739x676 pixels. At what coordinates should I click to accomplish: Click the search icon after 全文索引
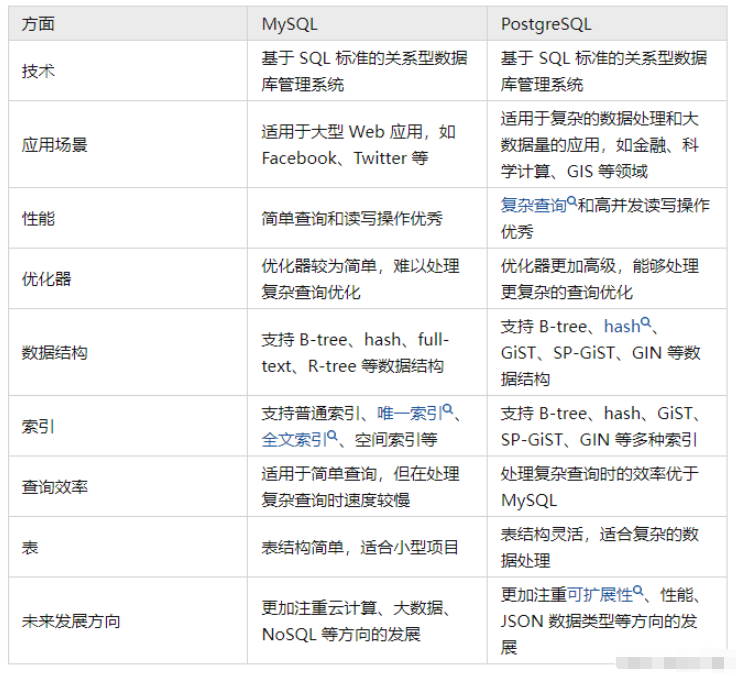[332, 436]
